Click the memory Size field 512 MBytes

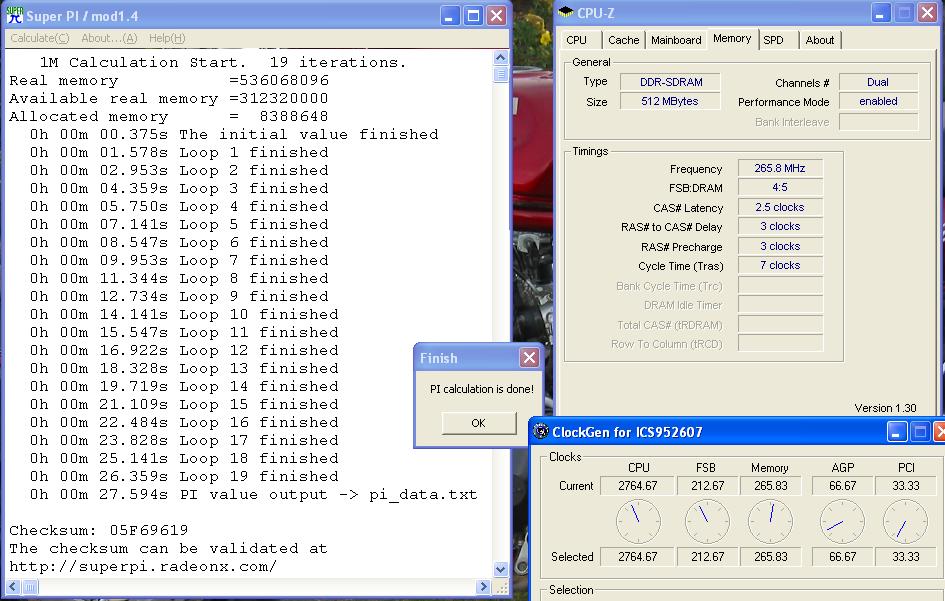point(671,101)
